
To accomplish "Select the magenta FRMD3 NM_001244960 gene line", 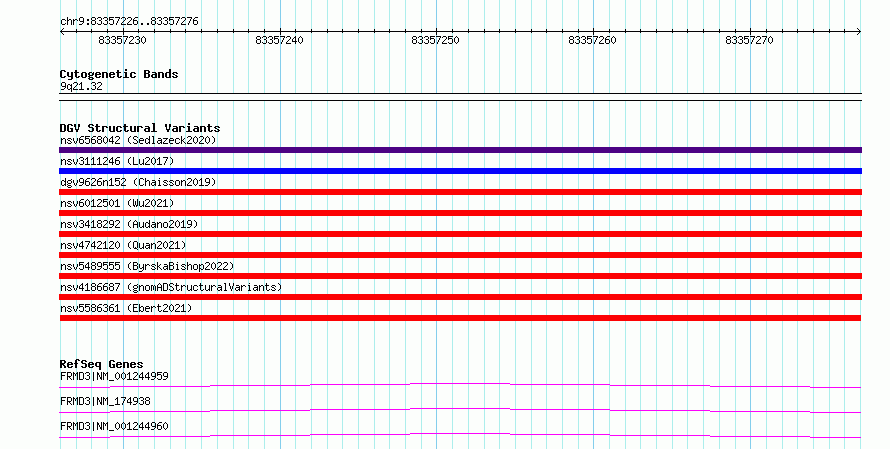I will coord(460,435).
